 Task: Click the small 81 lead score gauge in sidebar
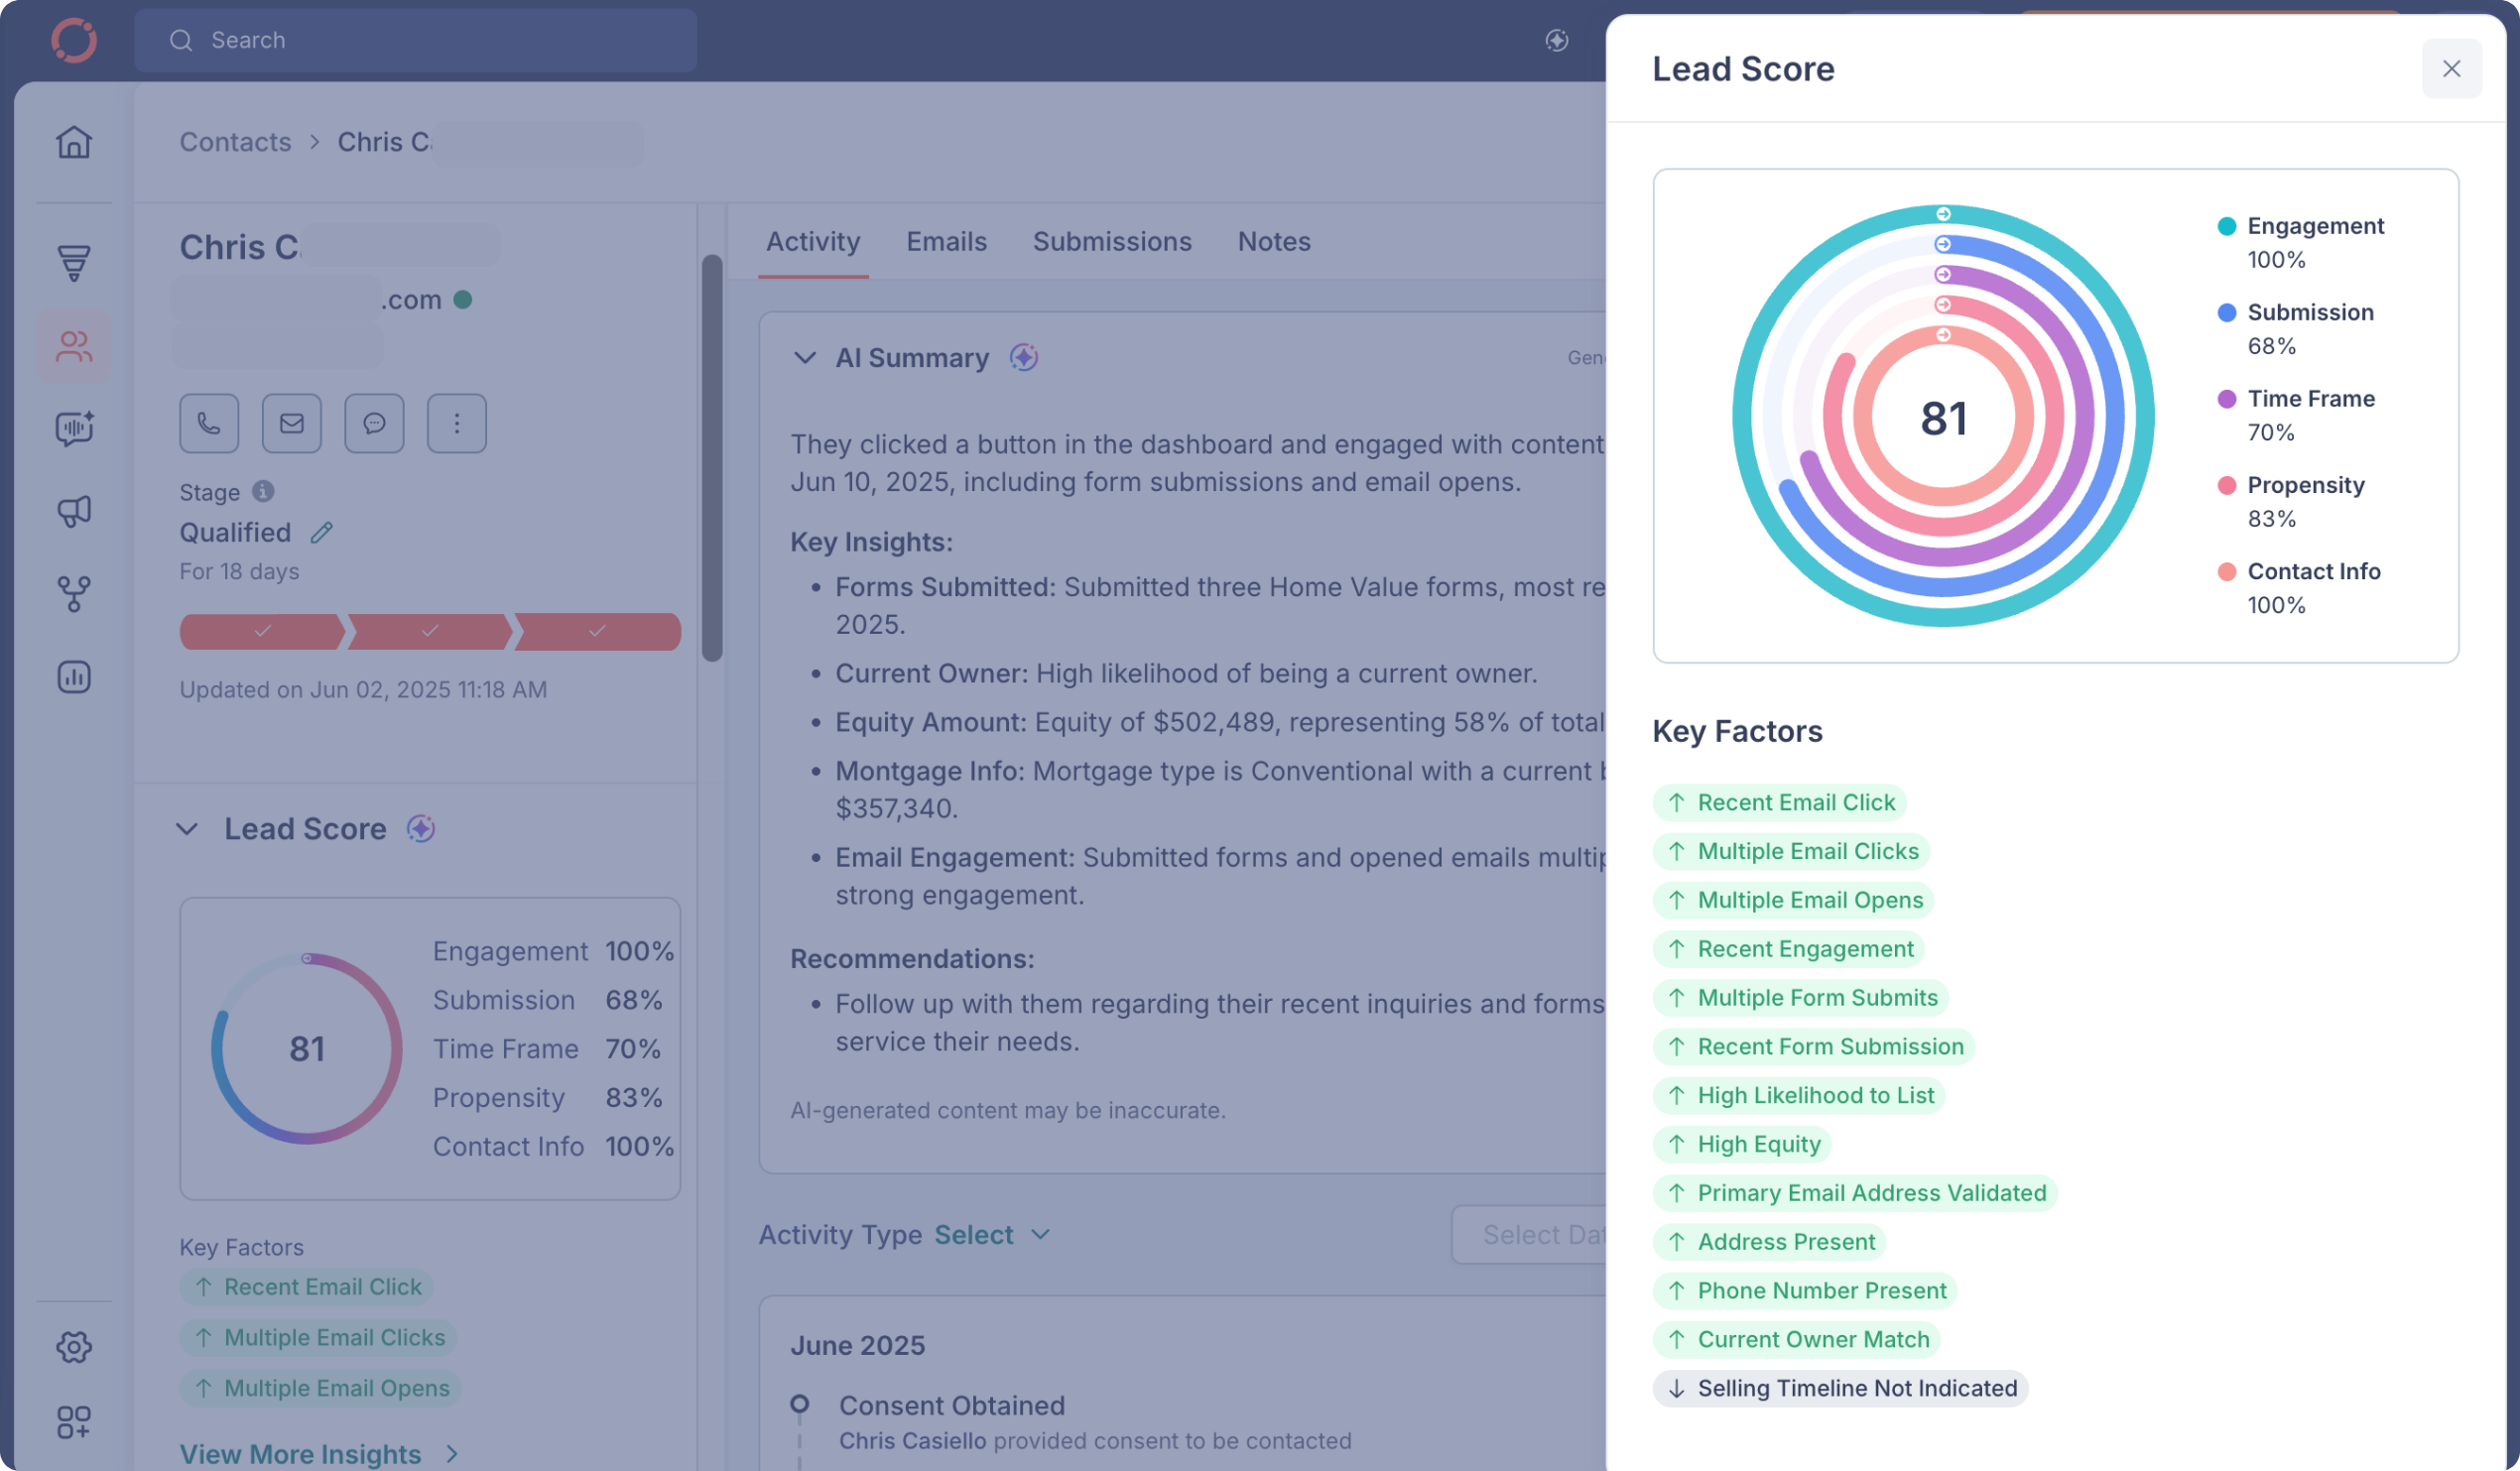click(x=307, y=1049)
